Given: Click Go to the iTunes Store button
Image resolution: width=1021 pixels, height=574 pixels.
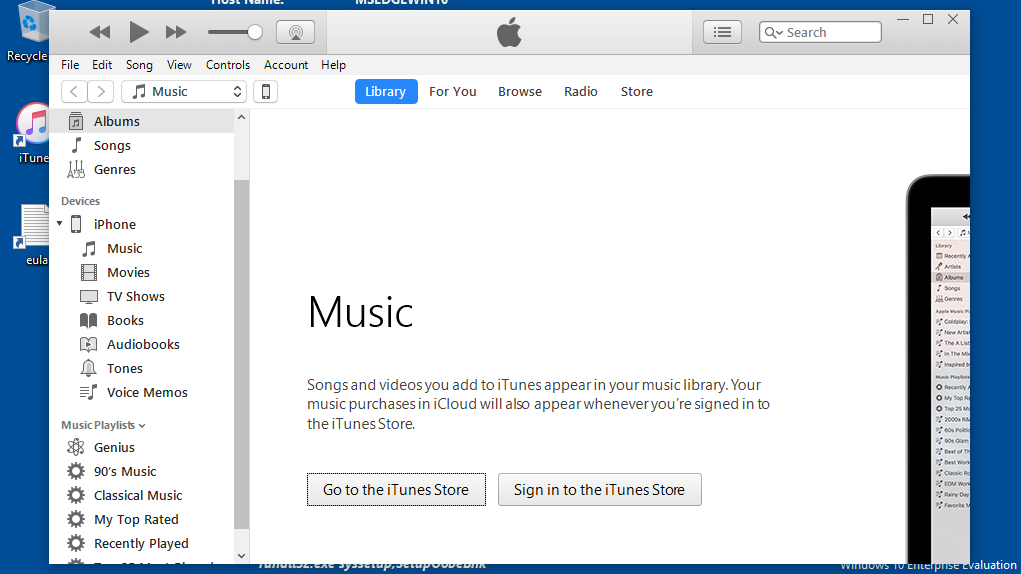Looking at the screenshot, I should (397, 489).
